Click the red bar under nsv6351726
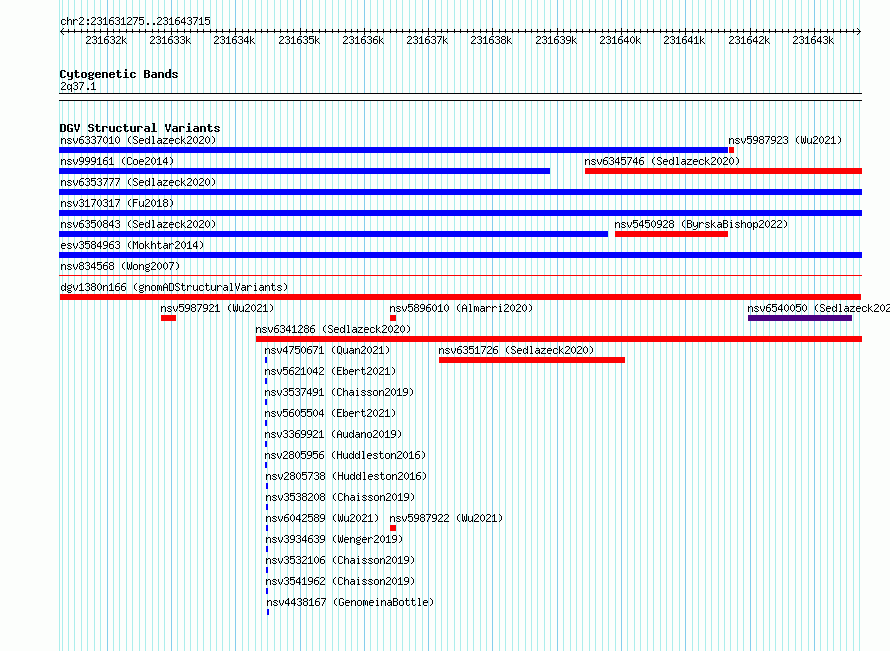The width and height of the screenshot is (890, 651). pos(532,360)
